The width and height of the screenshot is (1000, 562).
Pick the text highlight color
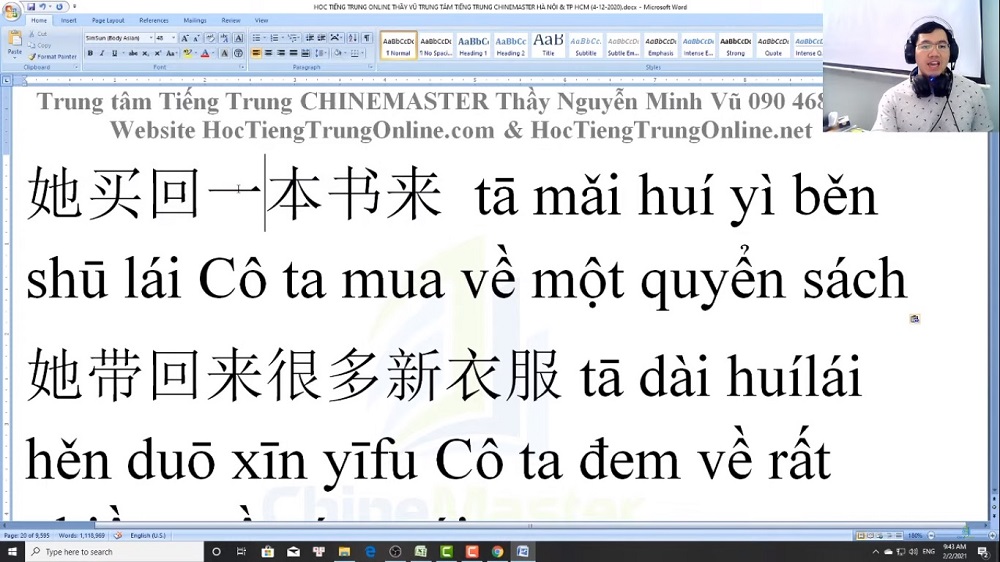point(188,53)
